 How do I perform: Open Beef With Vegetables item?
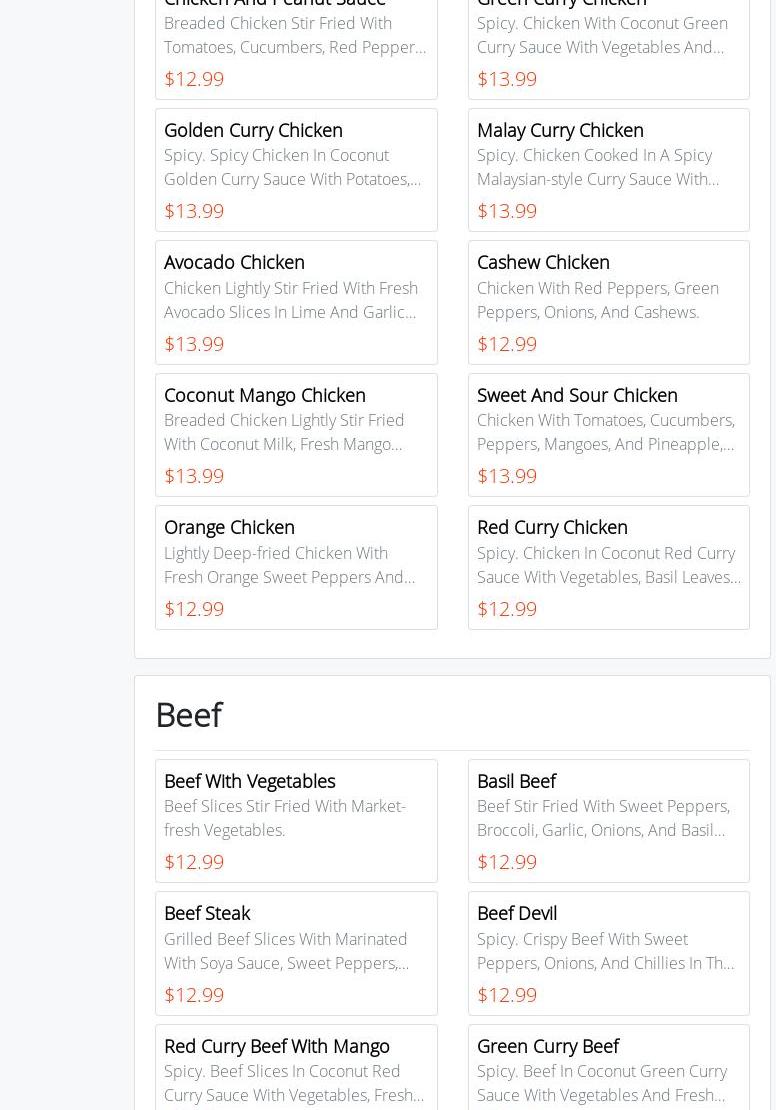(249, 781)
